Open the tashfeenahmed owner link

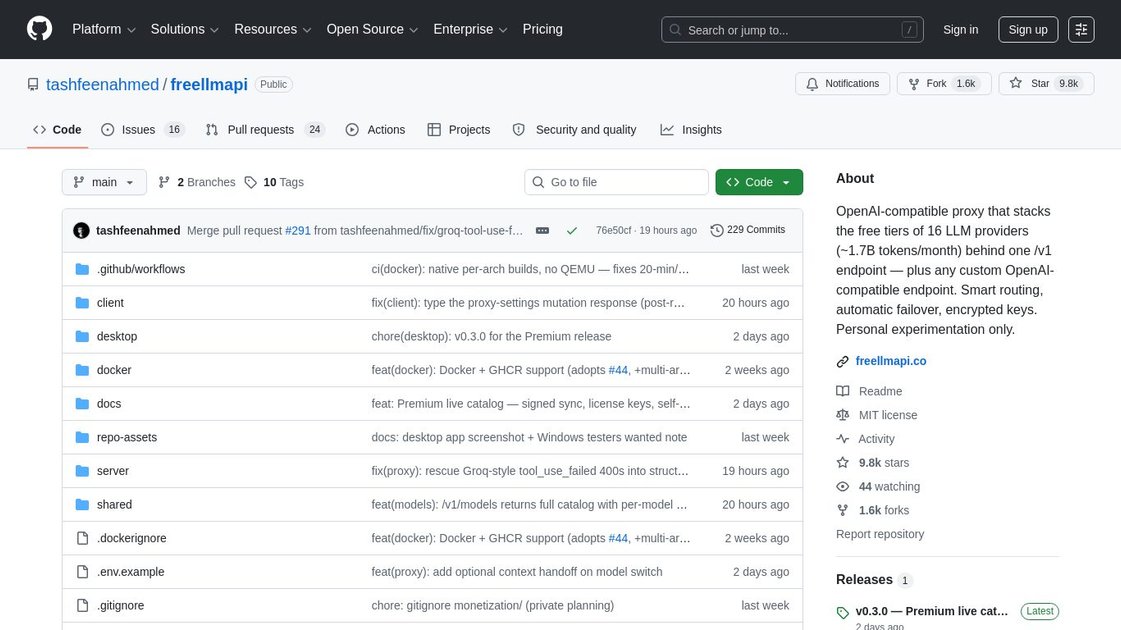point(102,84)
